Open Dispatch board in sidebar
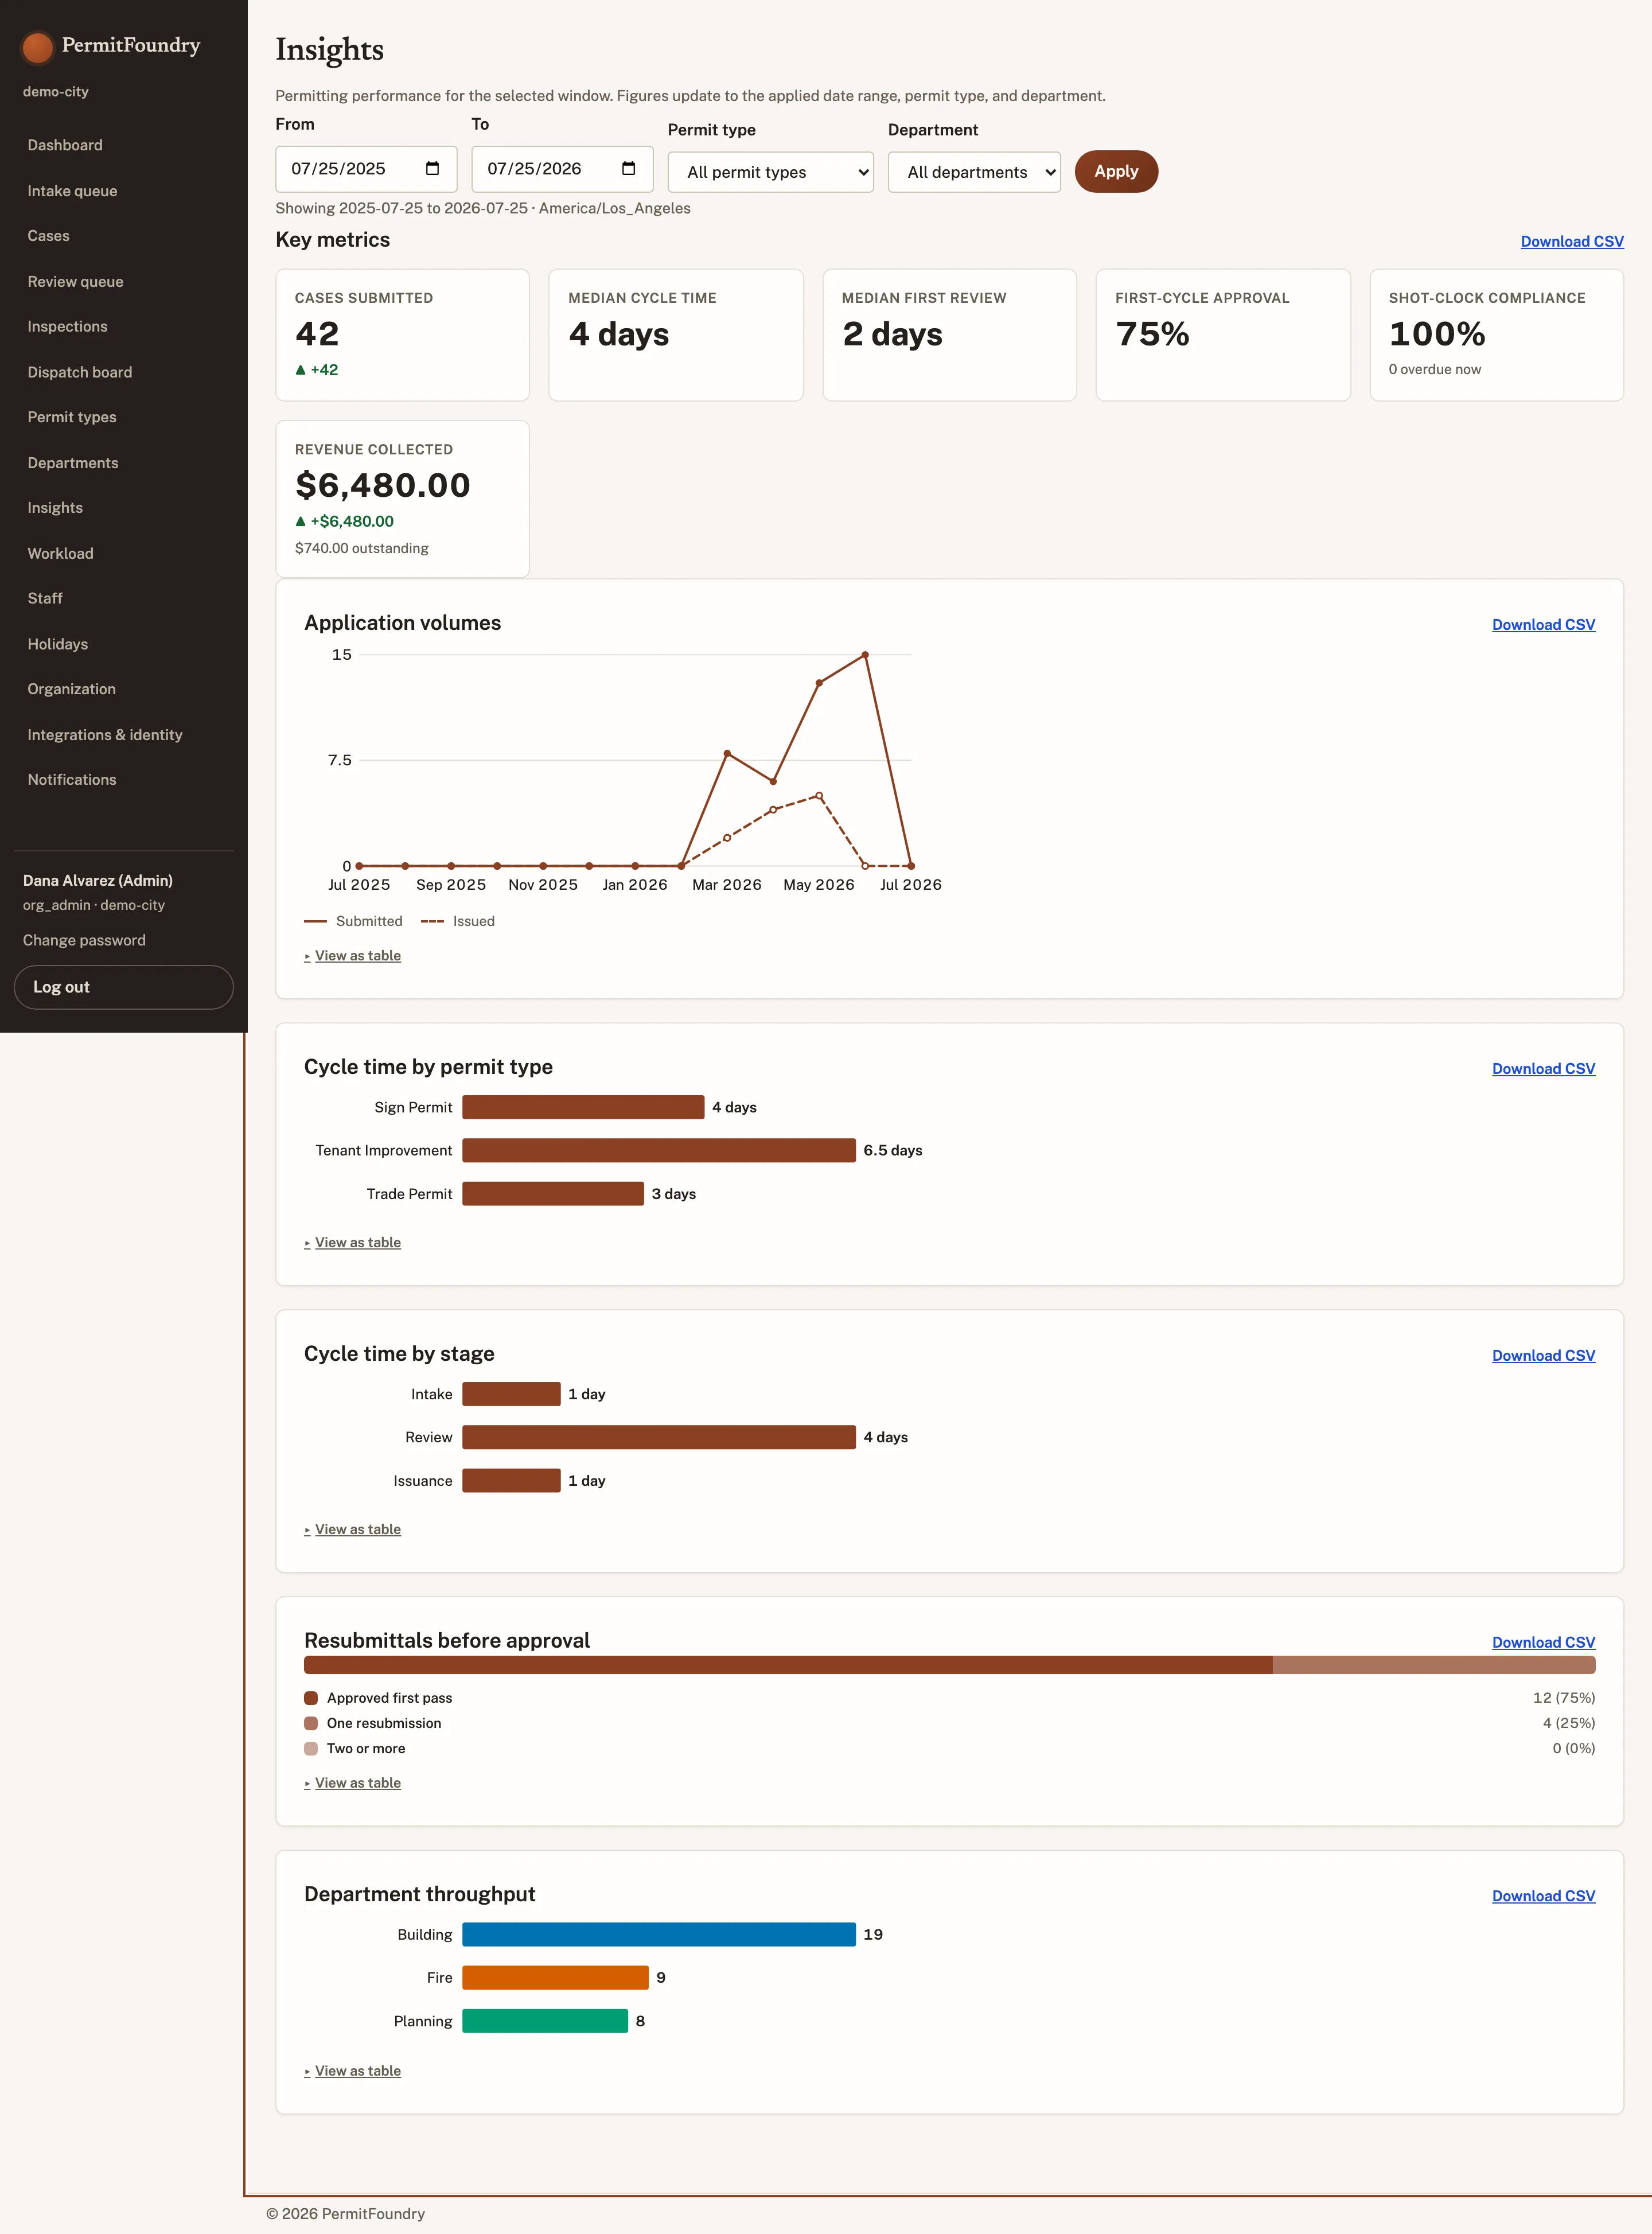This screenshot has height=2234, width=1652. pos(79,372)
